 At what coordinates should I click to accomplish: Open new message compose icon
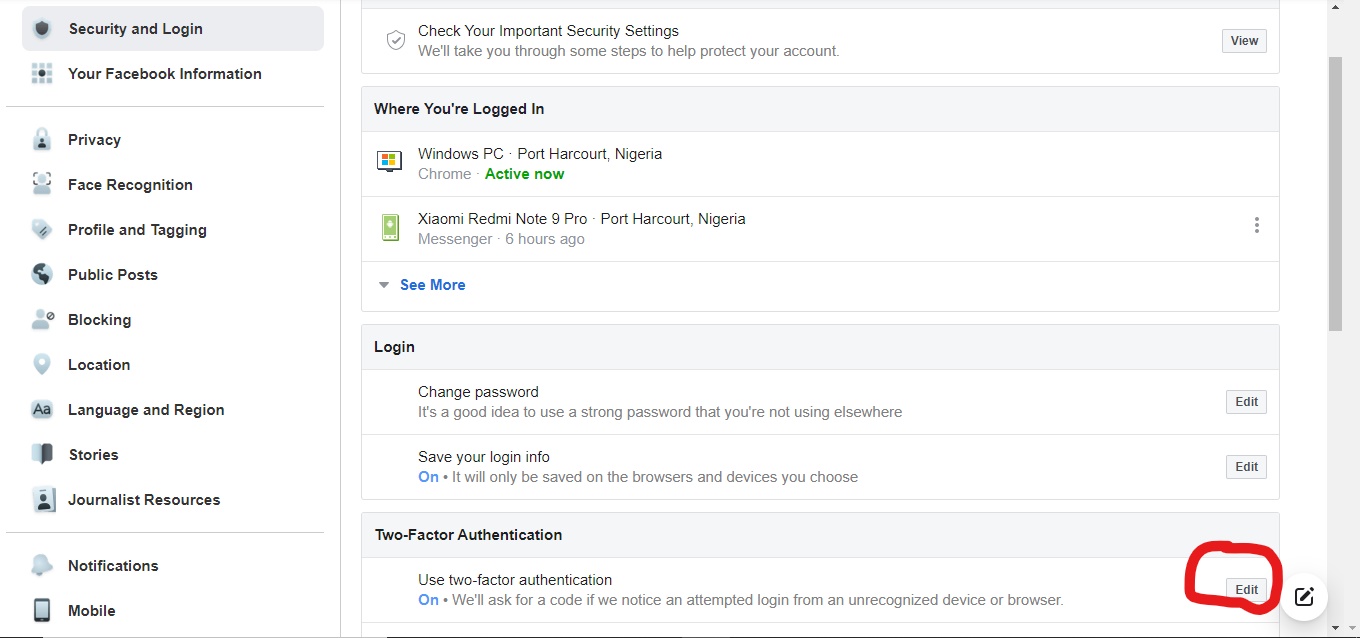pyautogui.click(x=1304, y=597)
